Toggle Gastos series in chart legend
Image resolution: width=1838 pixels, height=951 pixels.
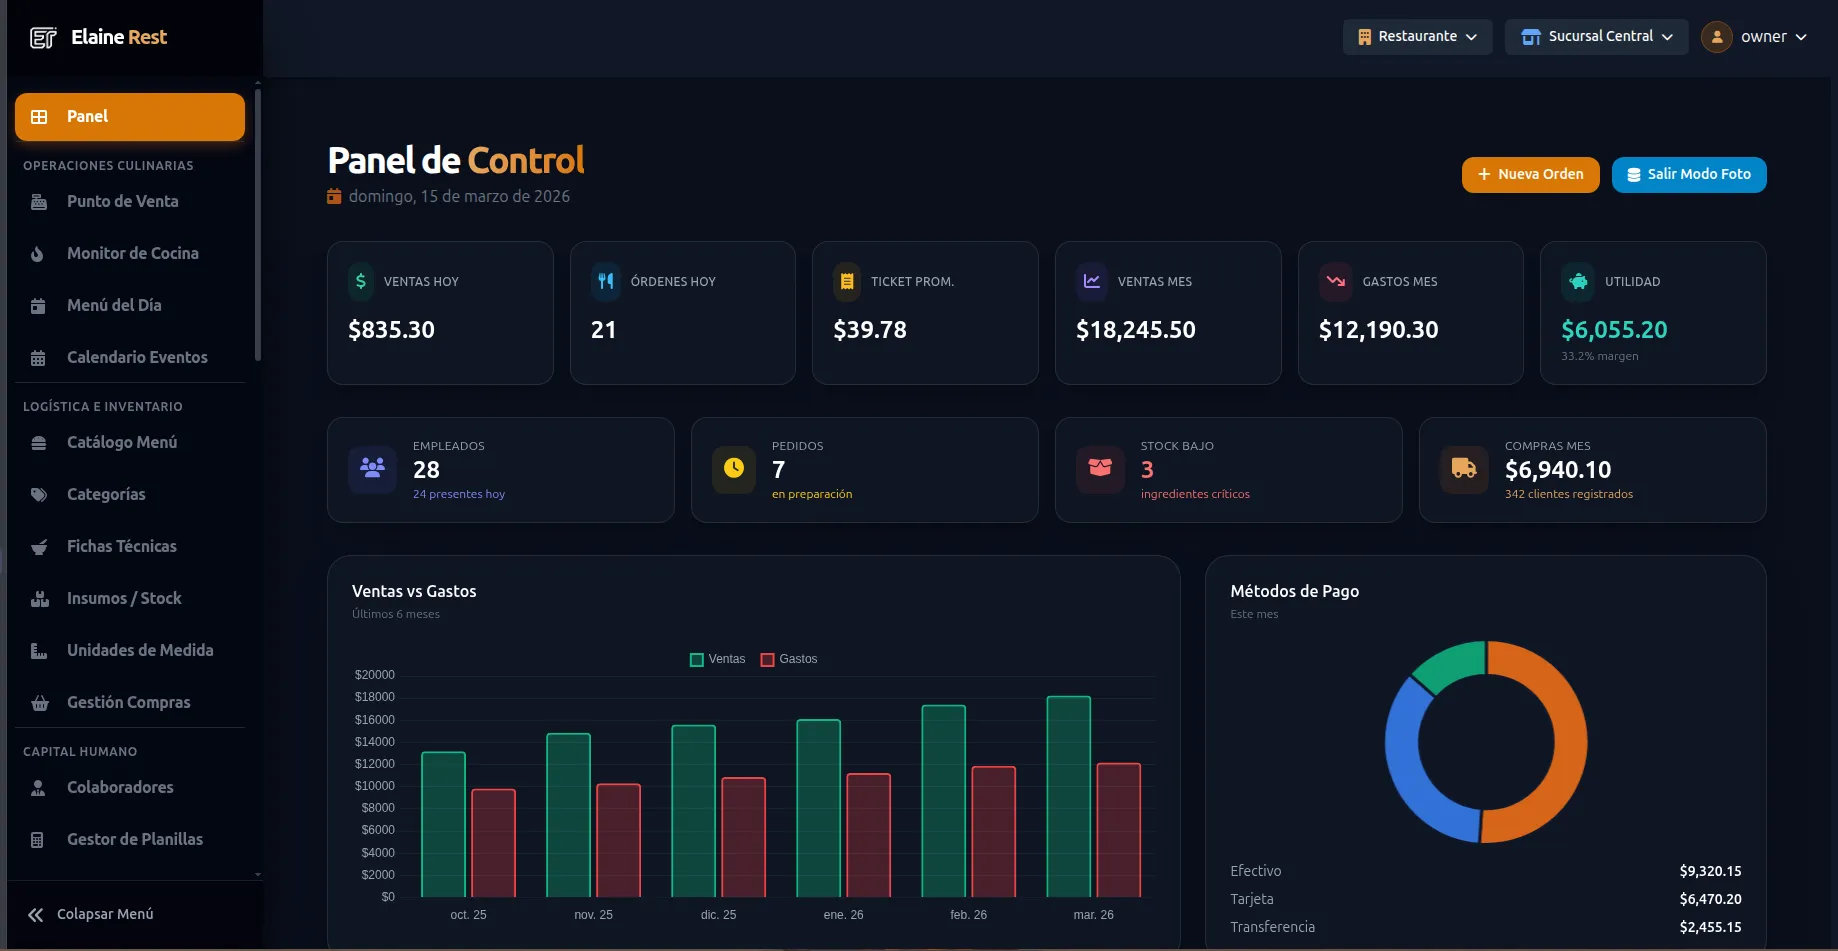coord(789,659)
